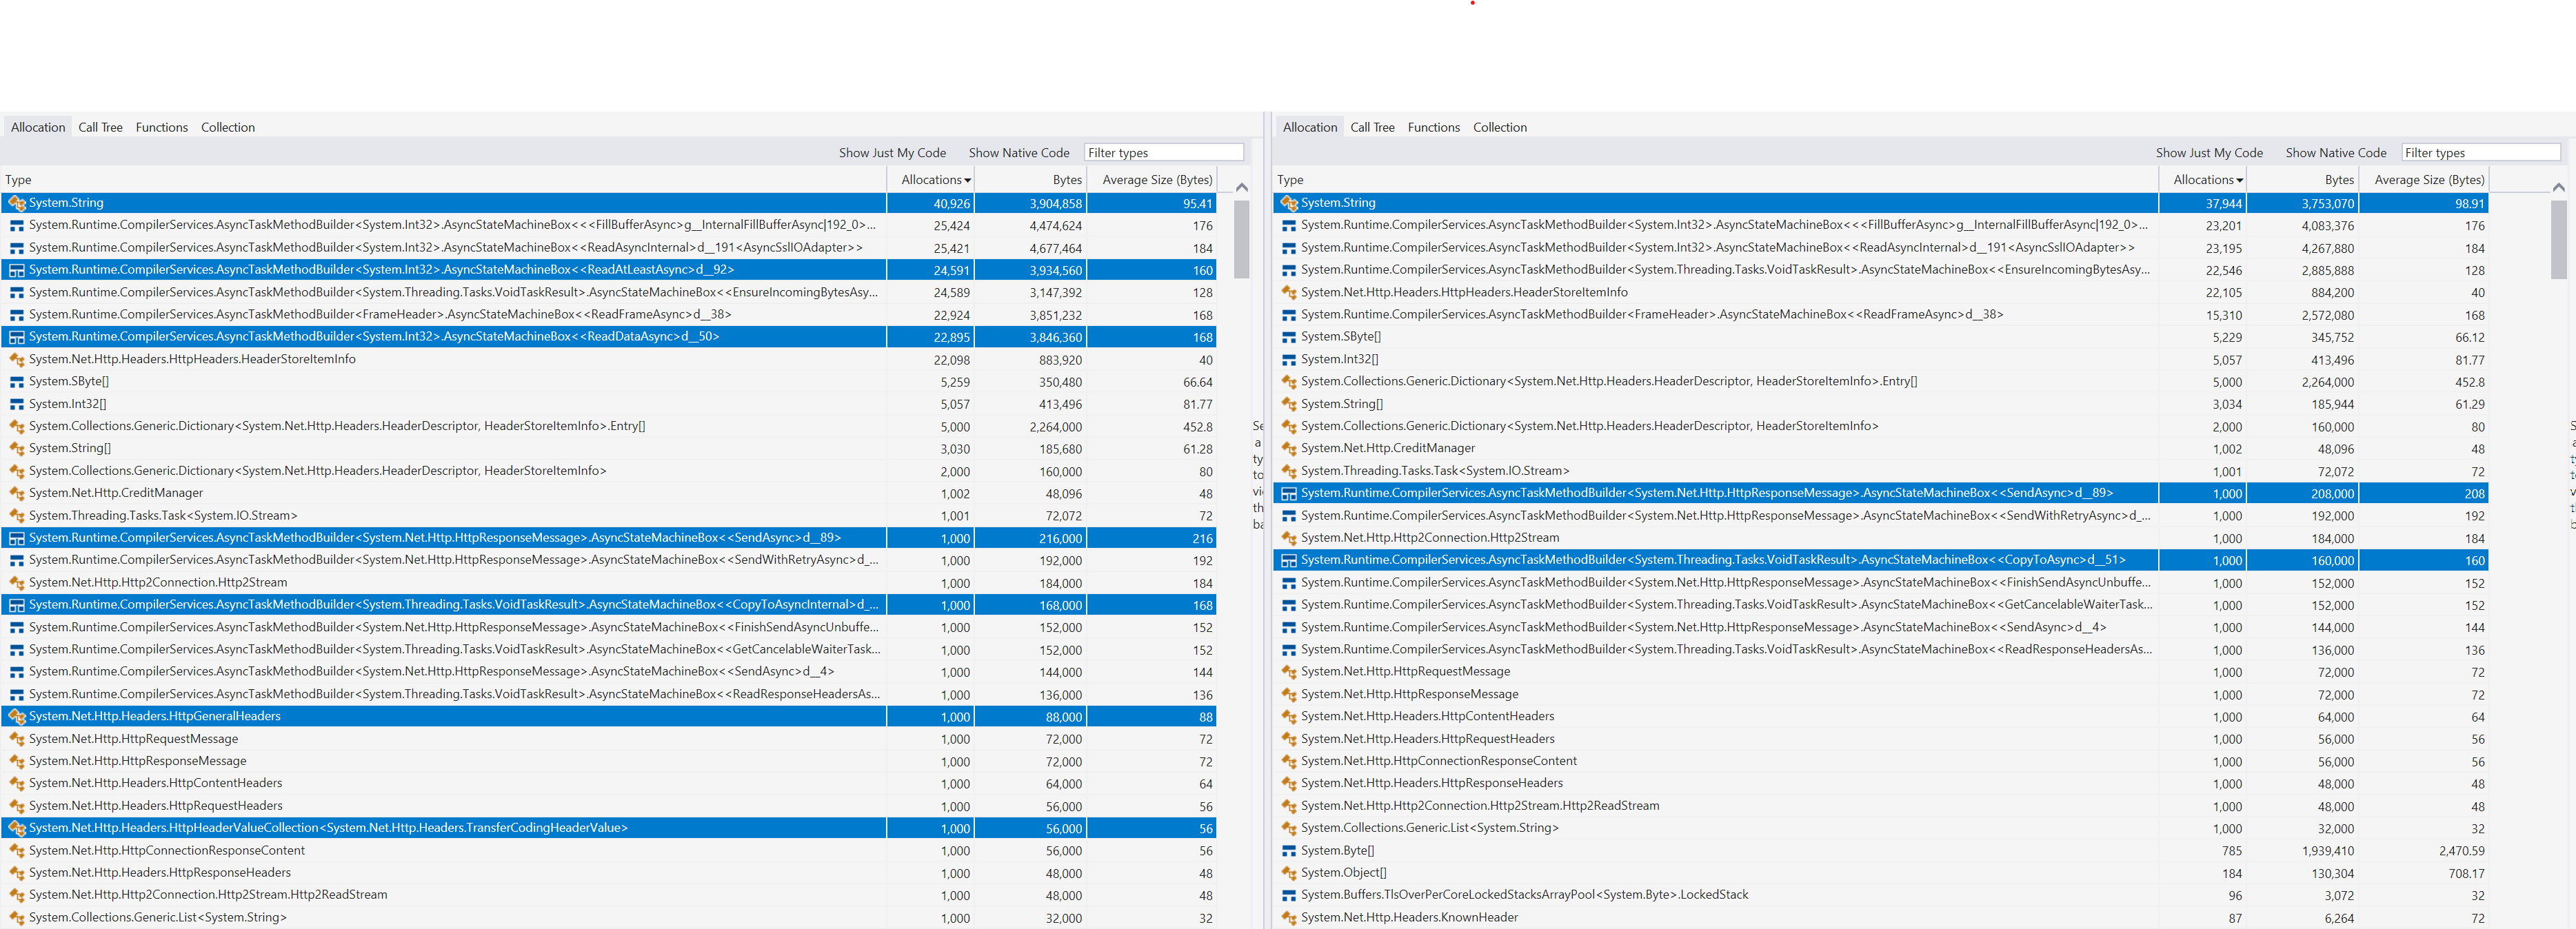Click the HeaderStoreItemInfo icon in right panel

click(1289, 293)
